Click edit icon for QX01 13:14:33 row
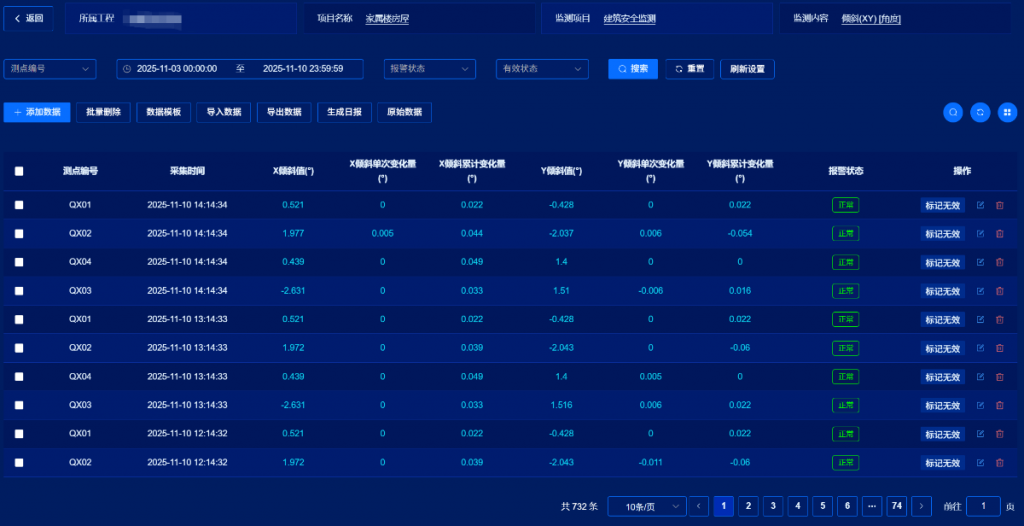This screenshot has height=526, width=1024. pyautogui.click(x=980, y=320)
